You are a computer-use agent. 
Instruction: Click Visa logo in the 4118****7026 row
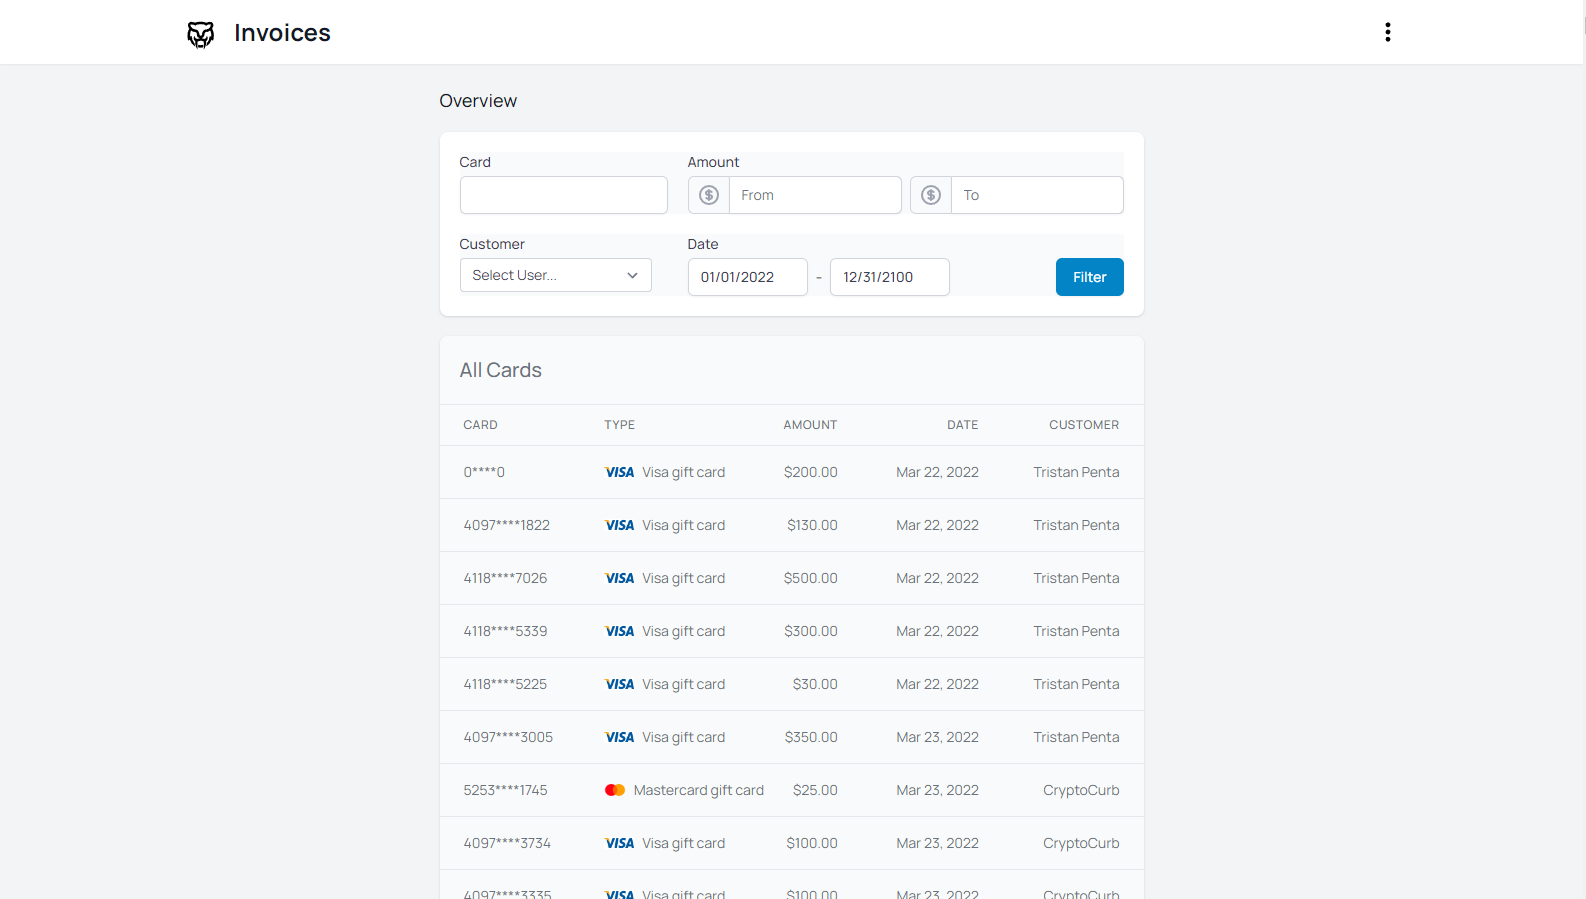620,578
